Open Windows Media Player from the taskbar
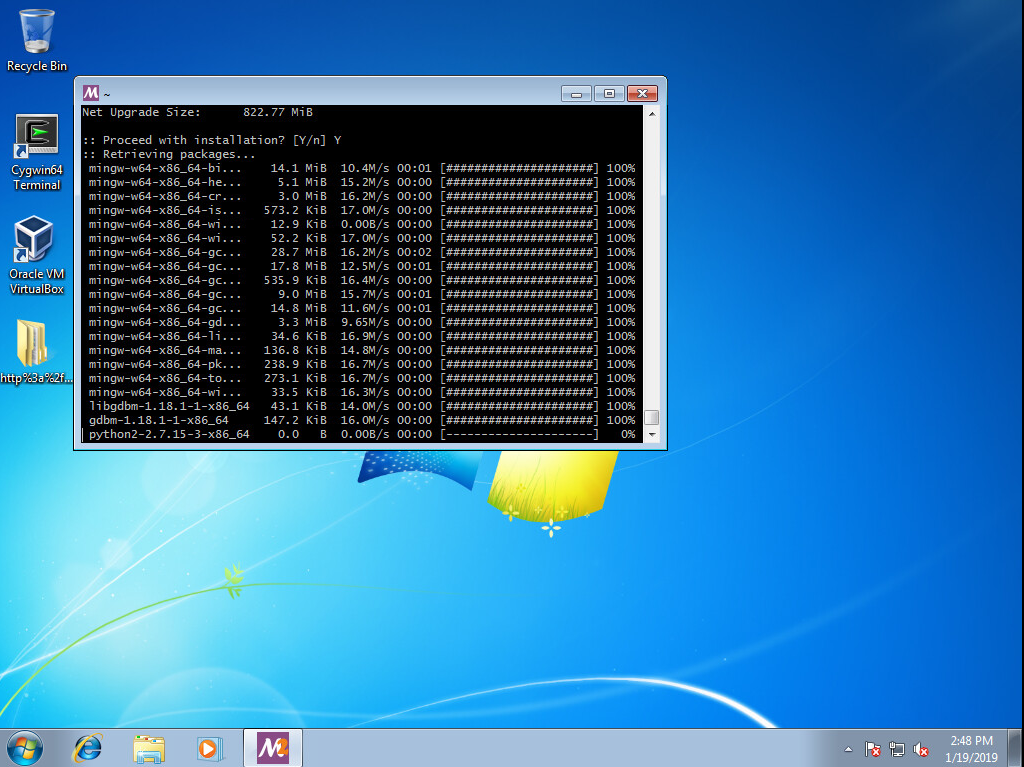The width and height of the screenshot is (1024, 767). [x=209, y=747]
